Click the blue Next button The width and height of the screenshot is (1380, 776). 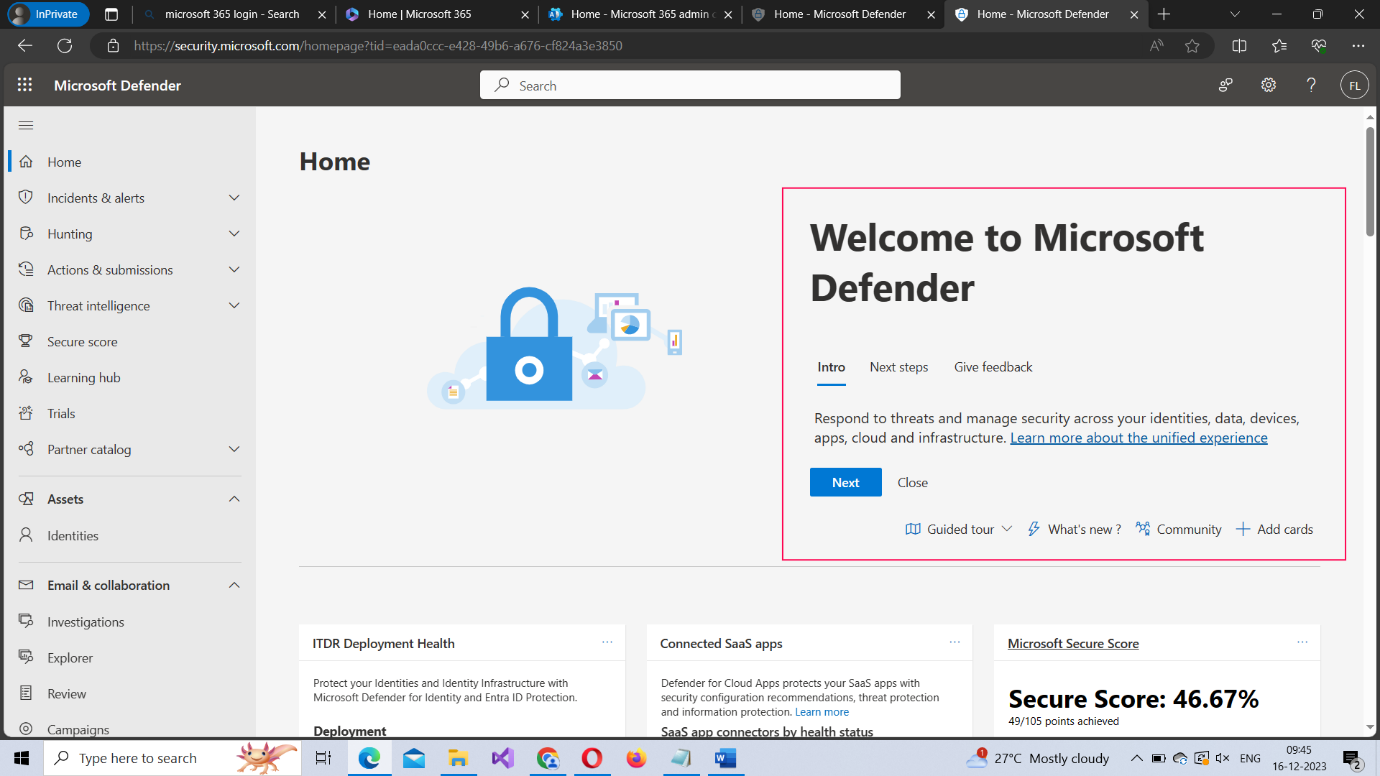[846, 482]
